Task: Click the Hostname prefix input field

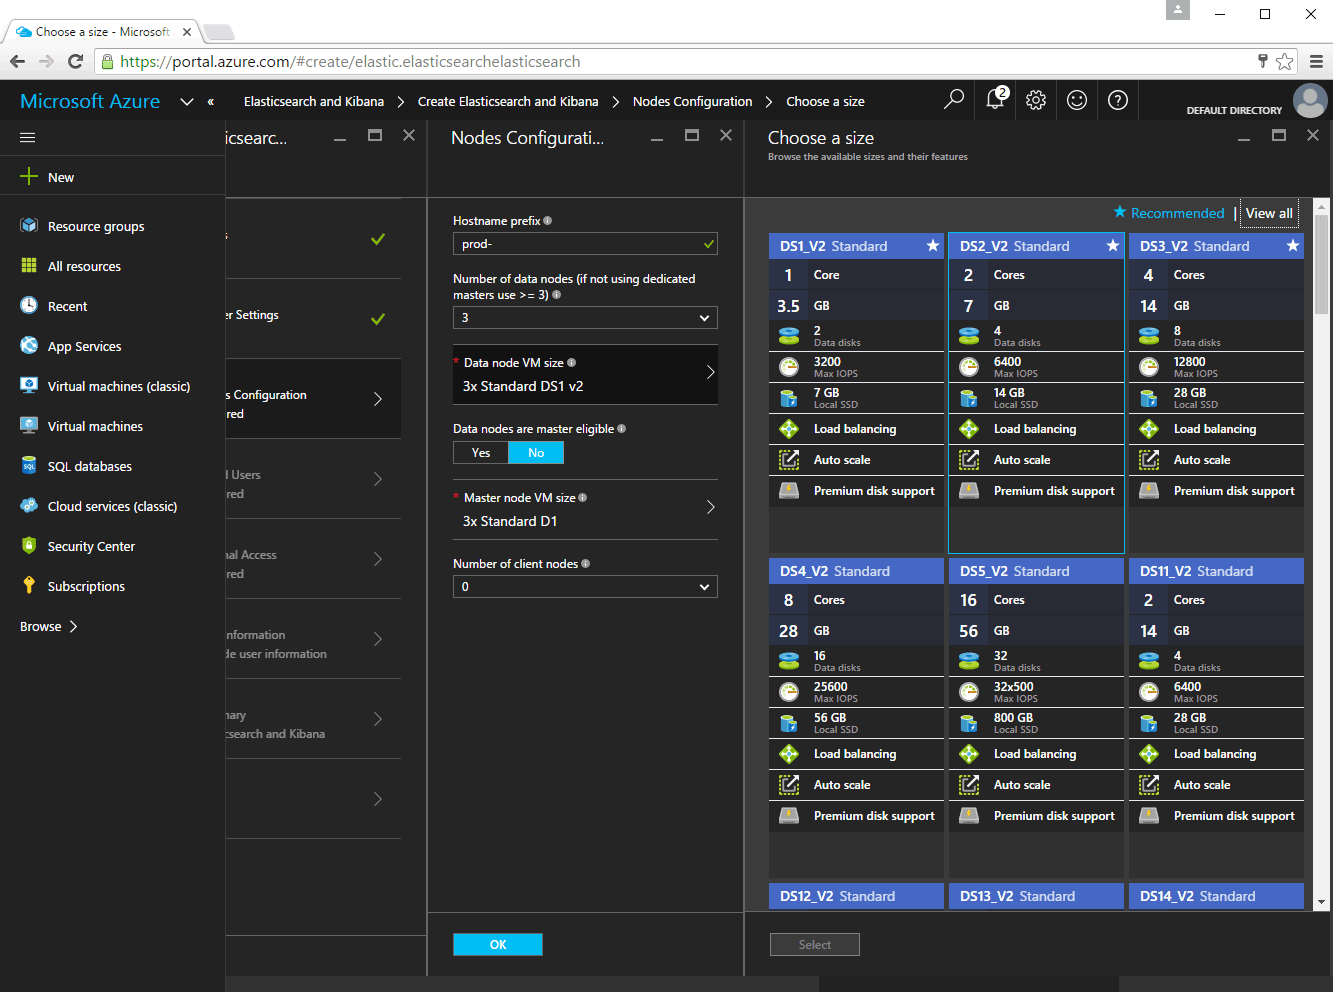Action: [x=585, y=243]
